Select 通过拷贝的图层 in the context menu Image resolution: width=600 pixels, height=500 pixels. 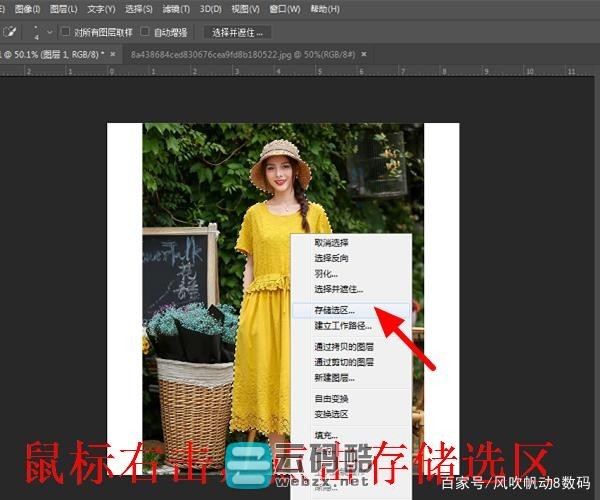[x=344, y=346]
